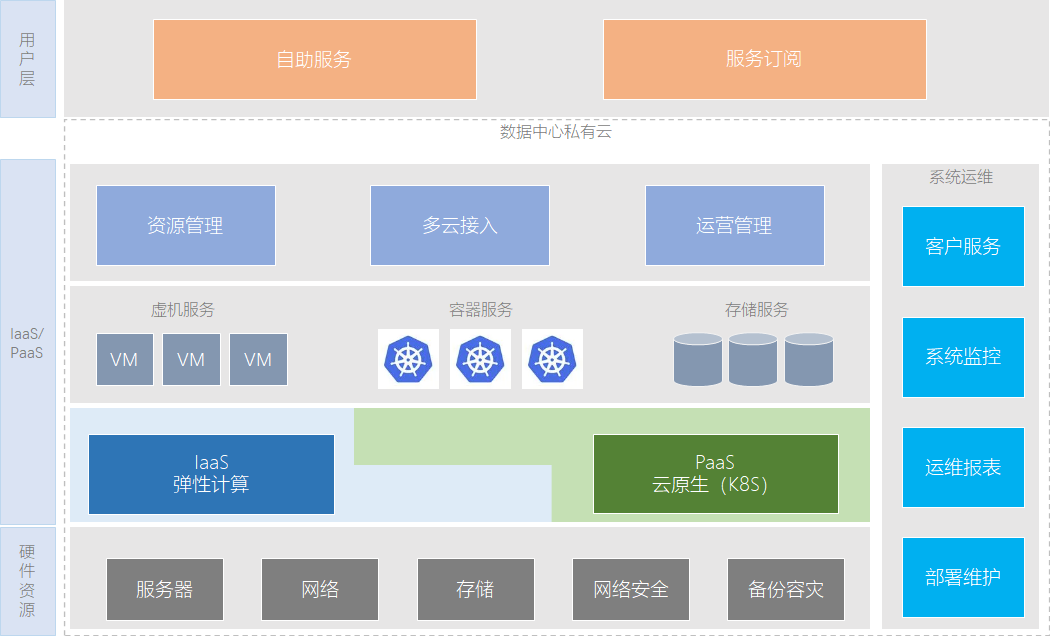Click the 存储服务 label
Screen dimensions: 1050x636
coord(757,310)
